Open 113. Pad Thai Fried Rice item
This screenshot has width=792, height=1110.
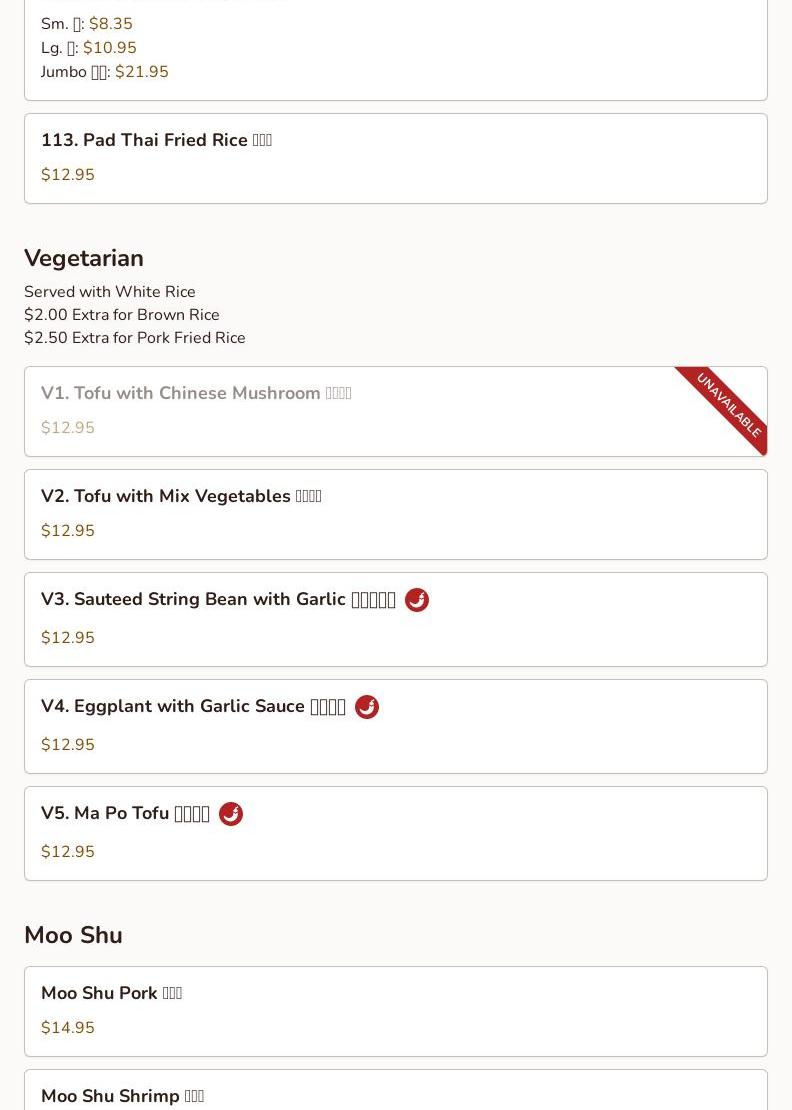coord(156,141)
